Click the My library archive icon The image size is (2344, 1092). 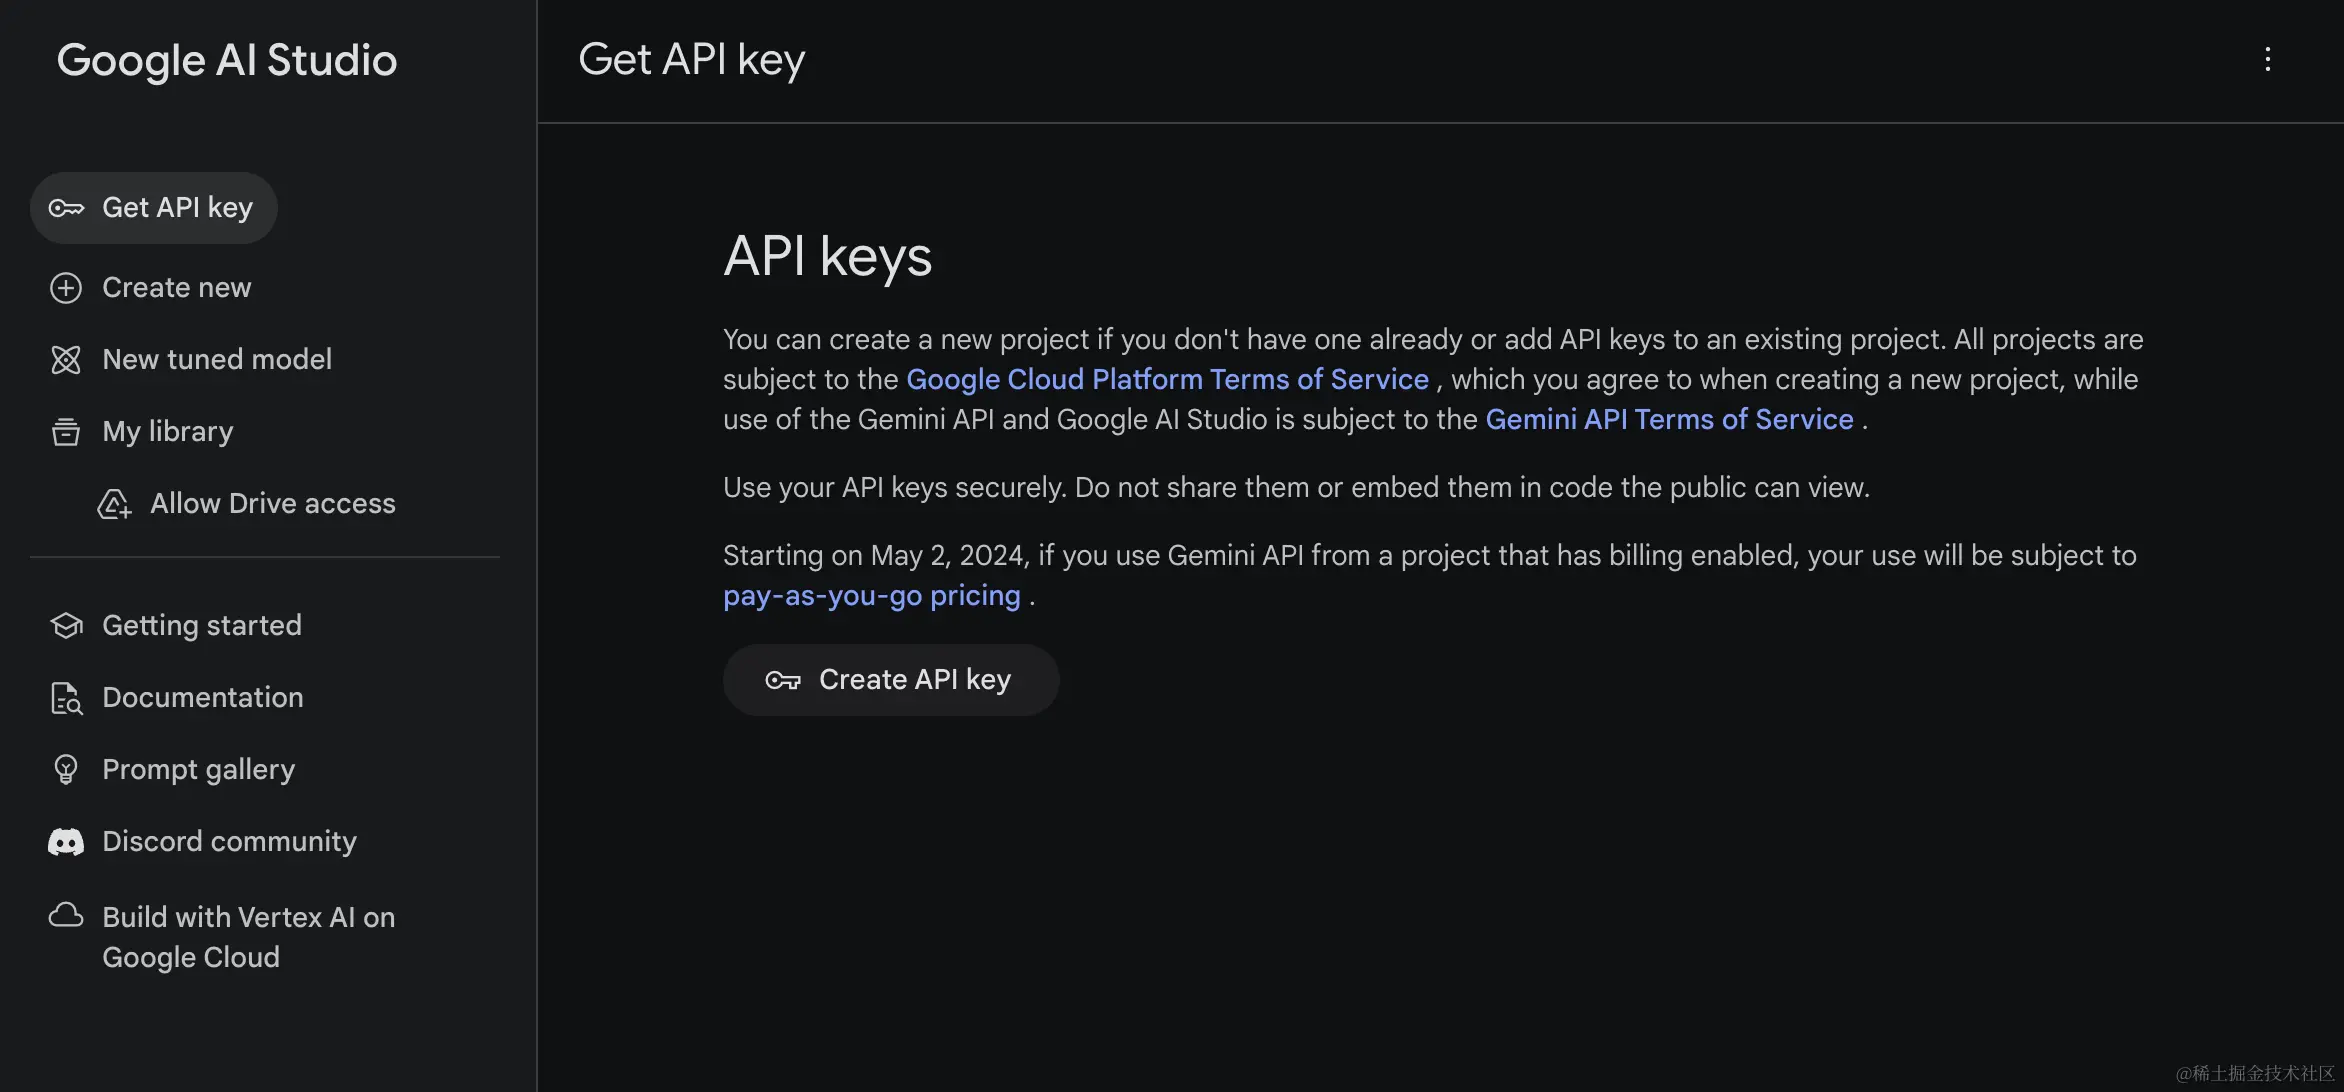66,432
